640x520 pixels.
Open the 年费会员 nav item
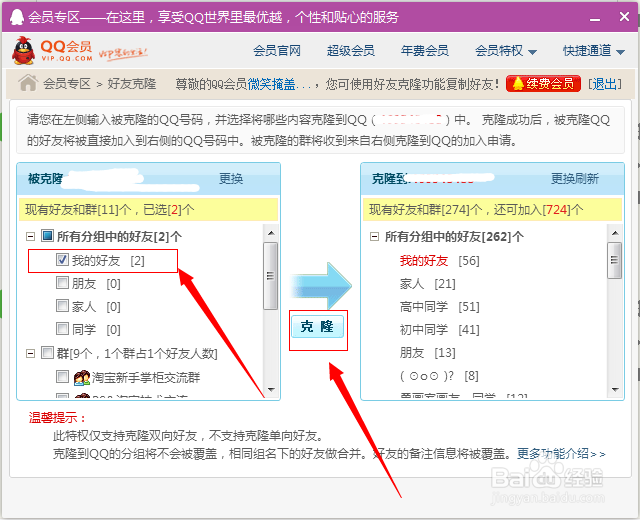tap(424, 51)
